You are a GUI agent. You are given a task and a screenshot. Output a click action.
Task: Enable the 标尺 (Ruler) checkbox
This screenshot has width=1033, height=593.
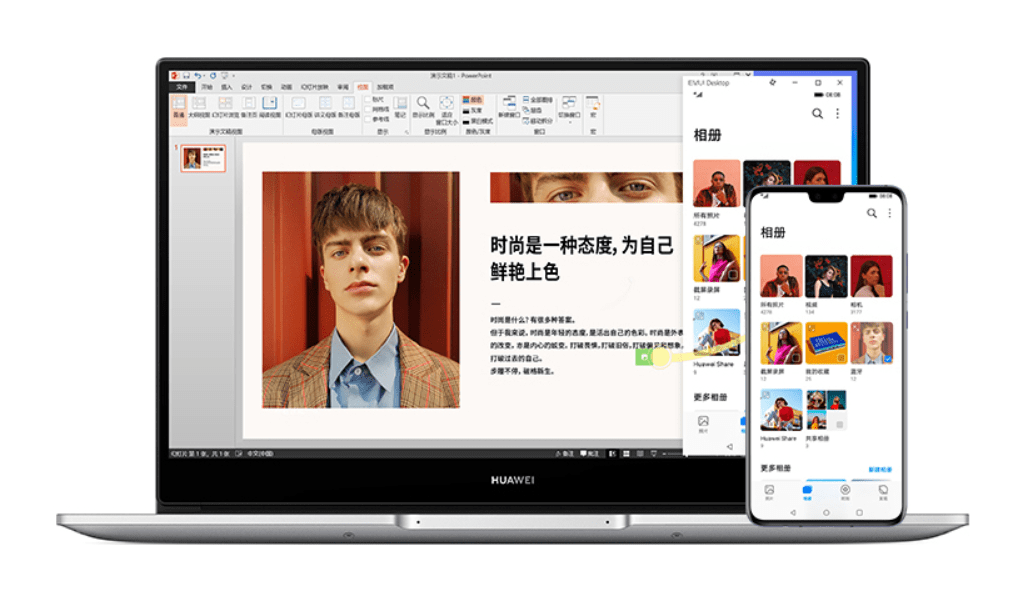click(367, 99)
